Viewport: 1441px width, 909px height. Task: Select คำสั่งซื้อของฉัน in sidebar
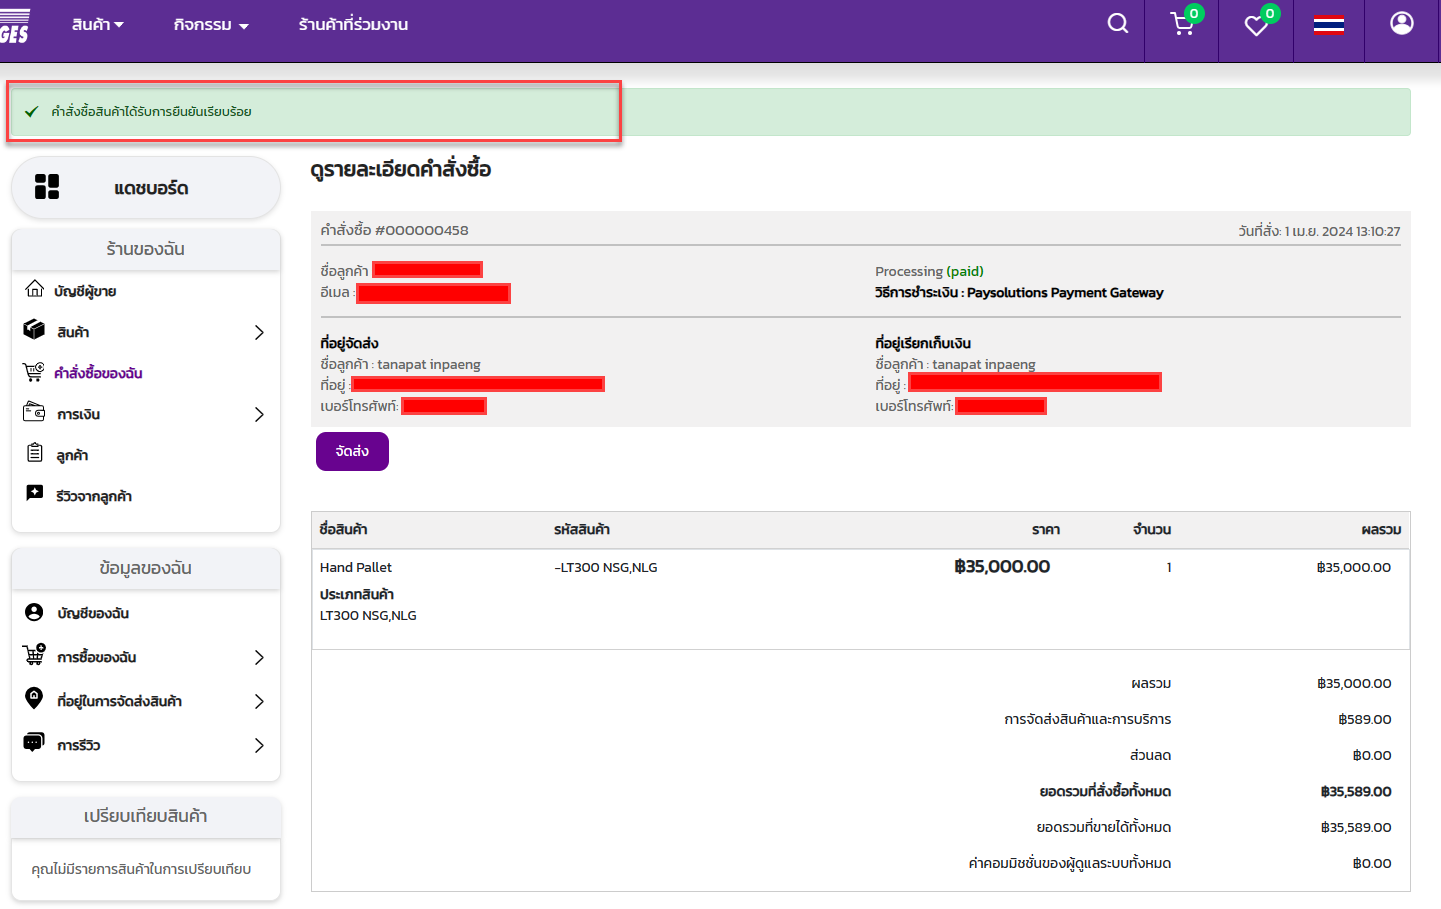pos(98,373)
